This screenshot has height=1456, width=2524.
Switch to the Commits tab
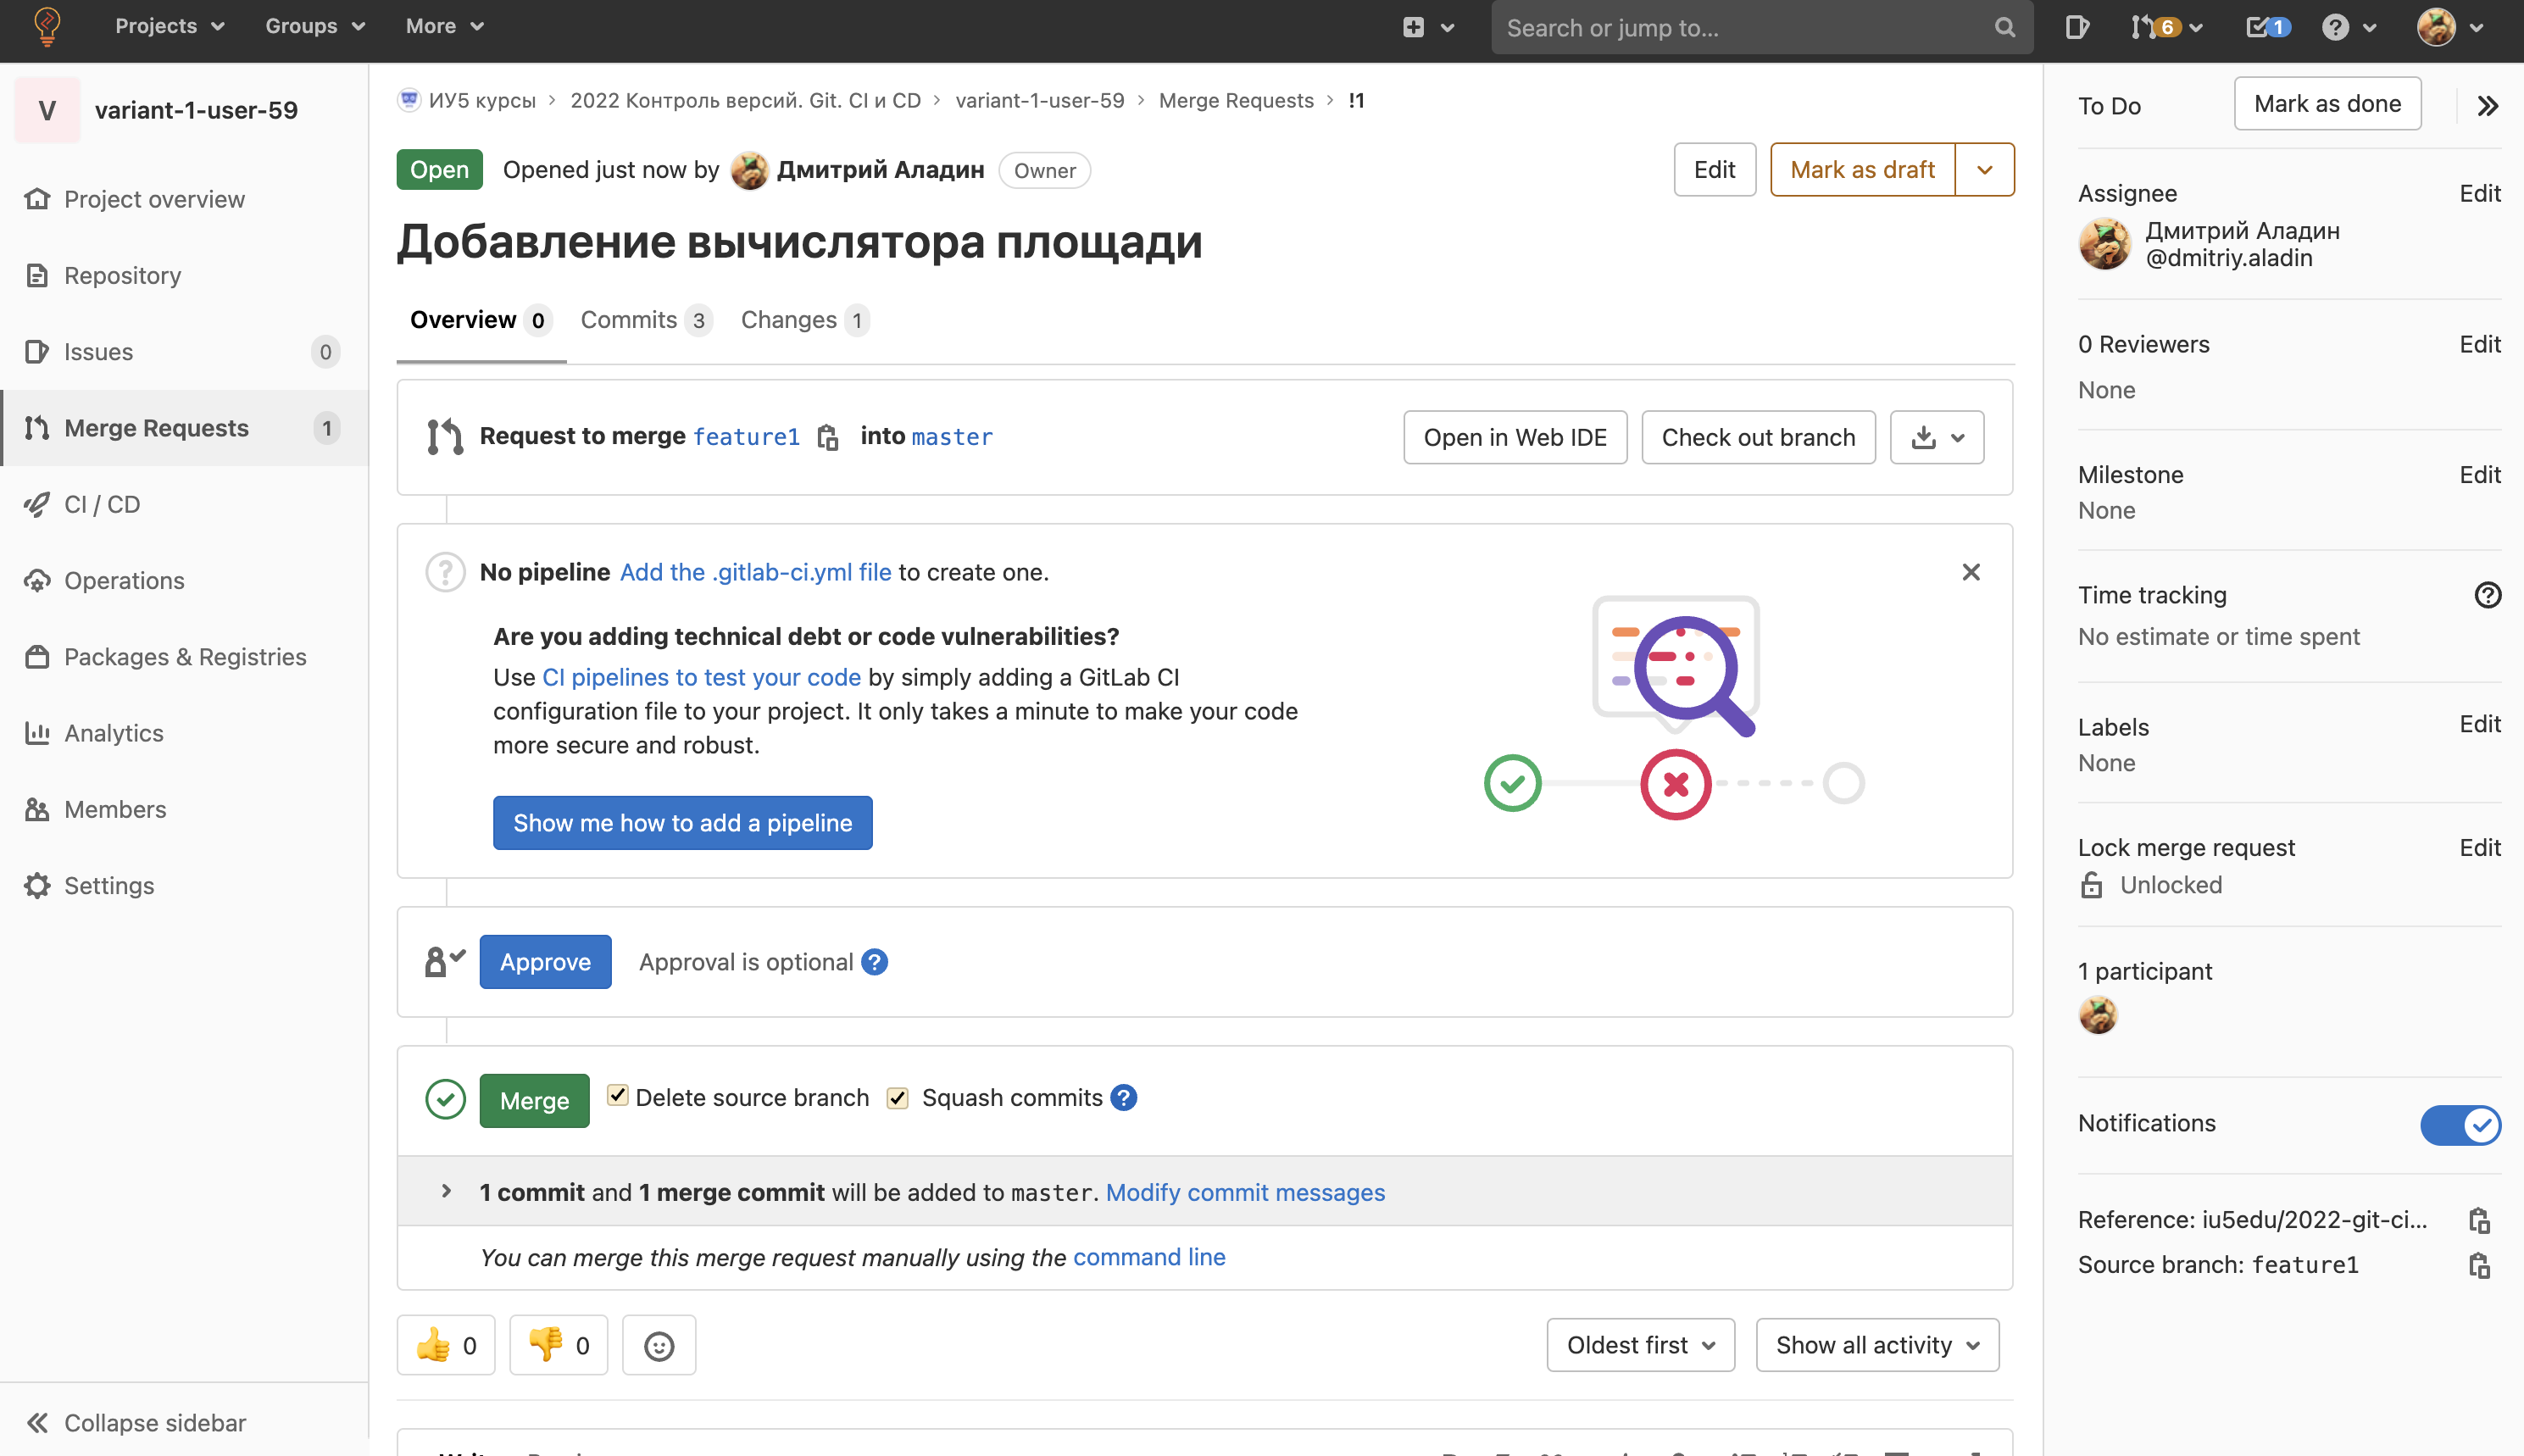pyautogui.click(x=630, y=320)
